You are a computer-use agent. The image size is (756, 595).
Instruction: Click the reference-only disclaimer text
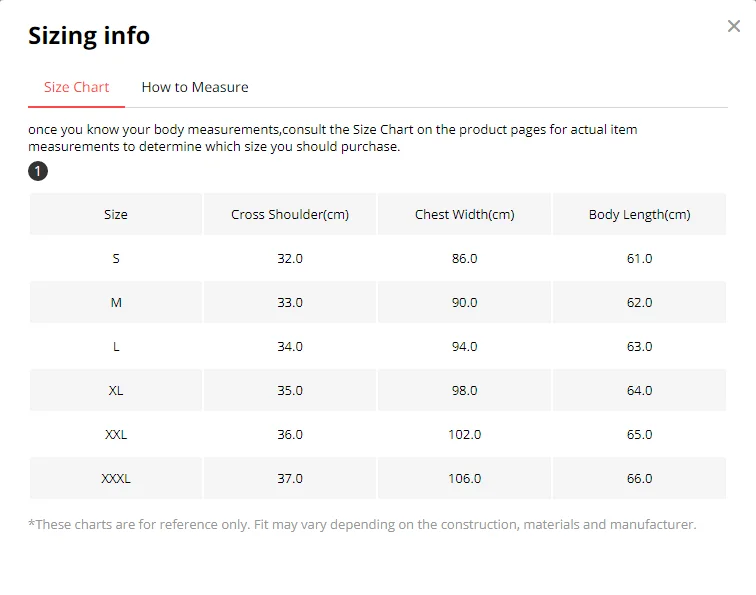(362, 524)
